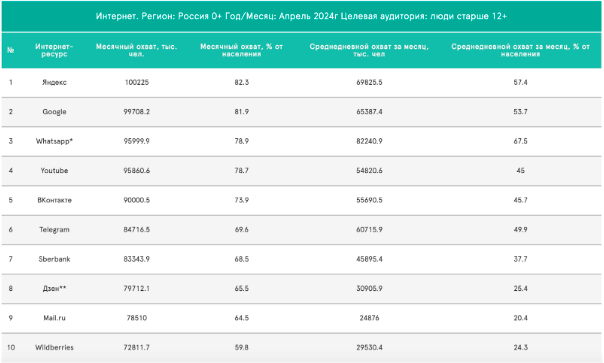
Task: Select the Wildberries resource name
Action: (x=54, y=348)
